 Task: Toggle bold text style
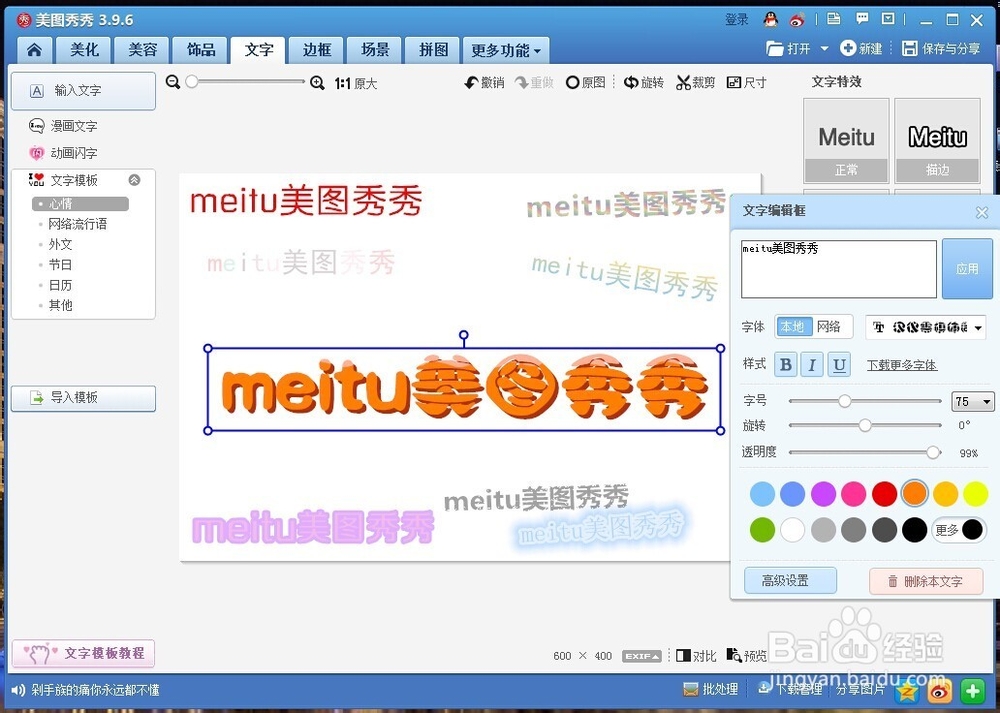point(785,365)
